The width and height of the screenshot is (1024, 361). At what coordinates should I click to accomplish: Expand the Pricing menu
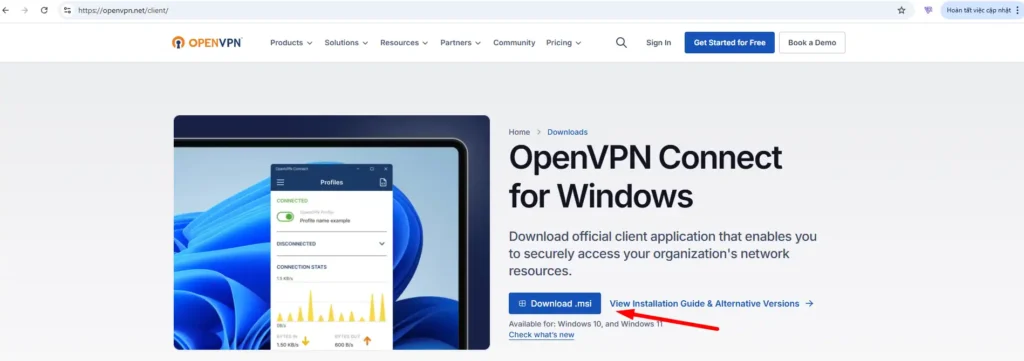pyautogui.click(x=564, y=42)
